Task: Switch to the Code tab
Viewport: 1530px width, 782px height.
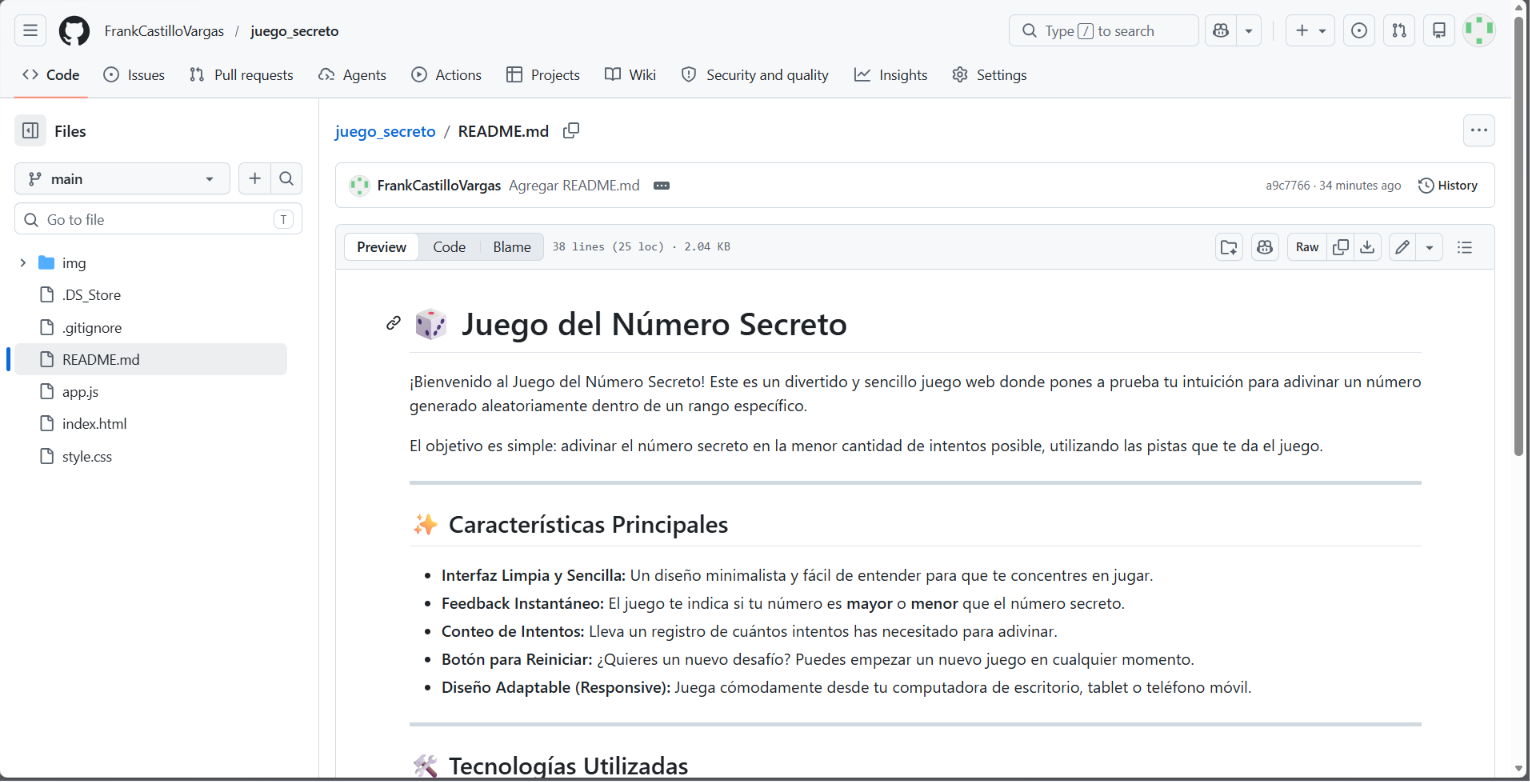Action: [x=51, y=75]
